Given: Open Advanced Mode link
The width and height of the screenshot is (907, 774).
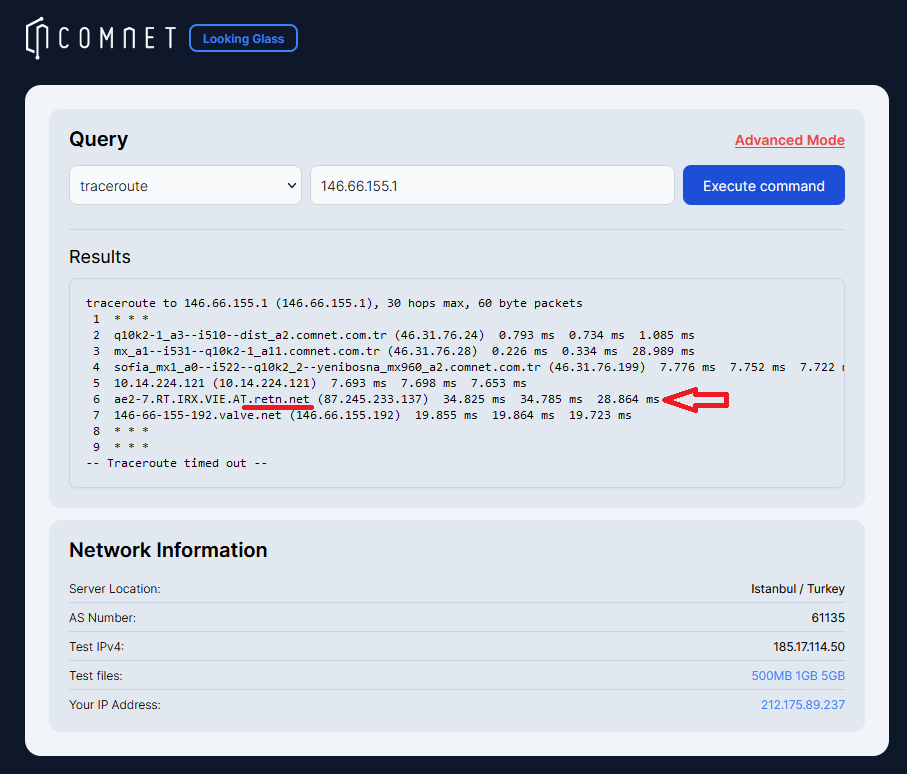Looking at the screenshot, I should click(789, 140).
